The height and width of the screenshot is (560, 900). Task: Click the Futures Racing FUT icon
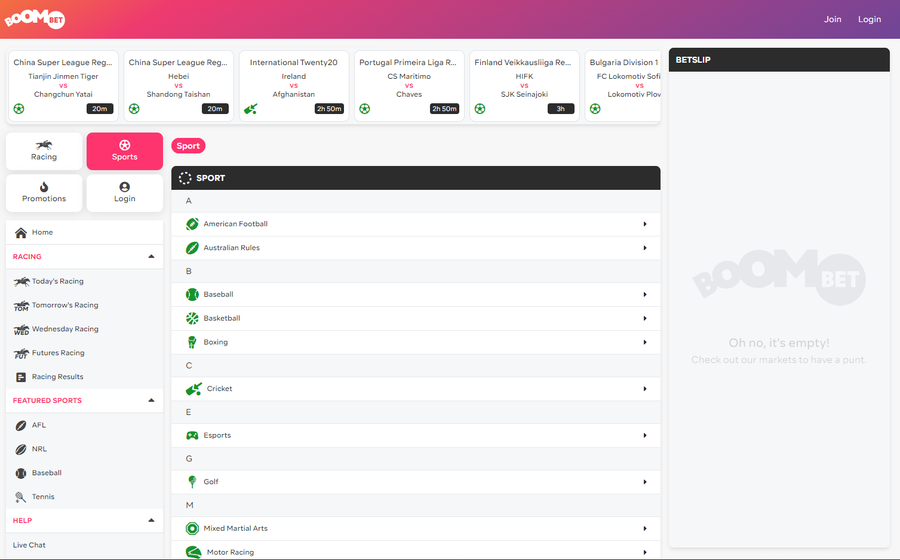click(x=21, y=353)
